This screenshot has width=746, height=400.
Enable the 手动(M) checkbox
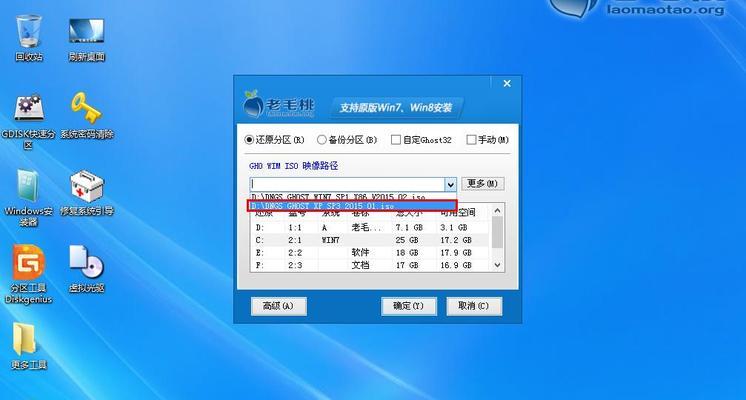pos(471,140)
